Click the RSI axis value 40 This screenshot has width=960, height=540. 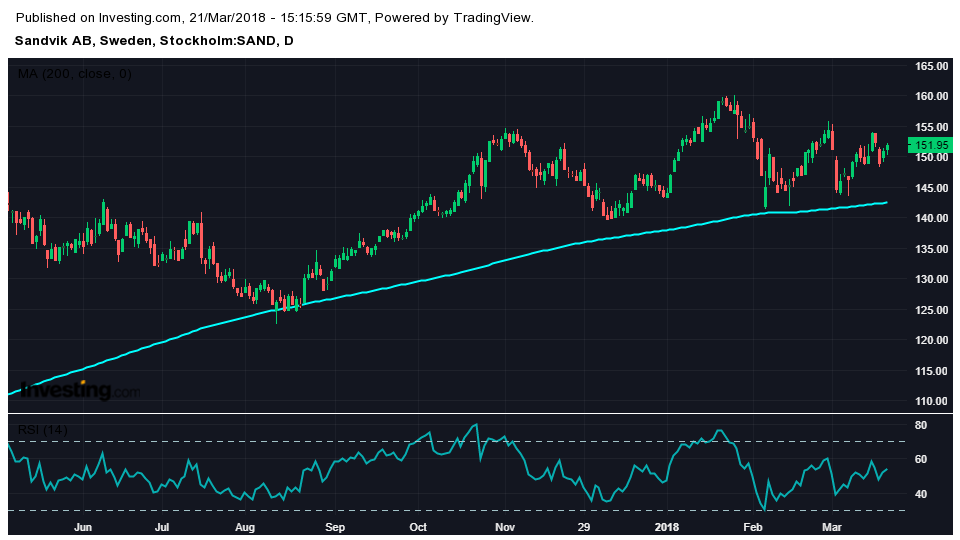click(x=921, y=494)
